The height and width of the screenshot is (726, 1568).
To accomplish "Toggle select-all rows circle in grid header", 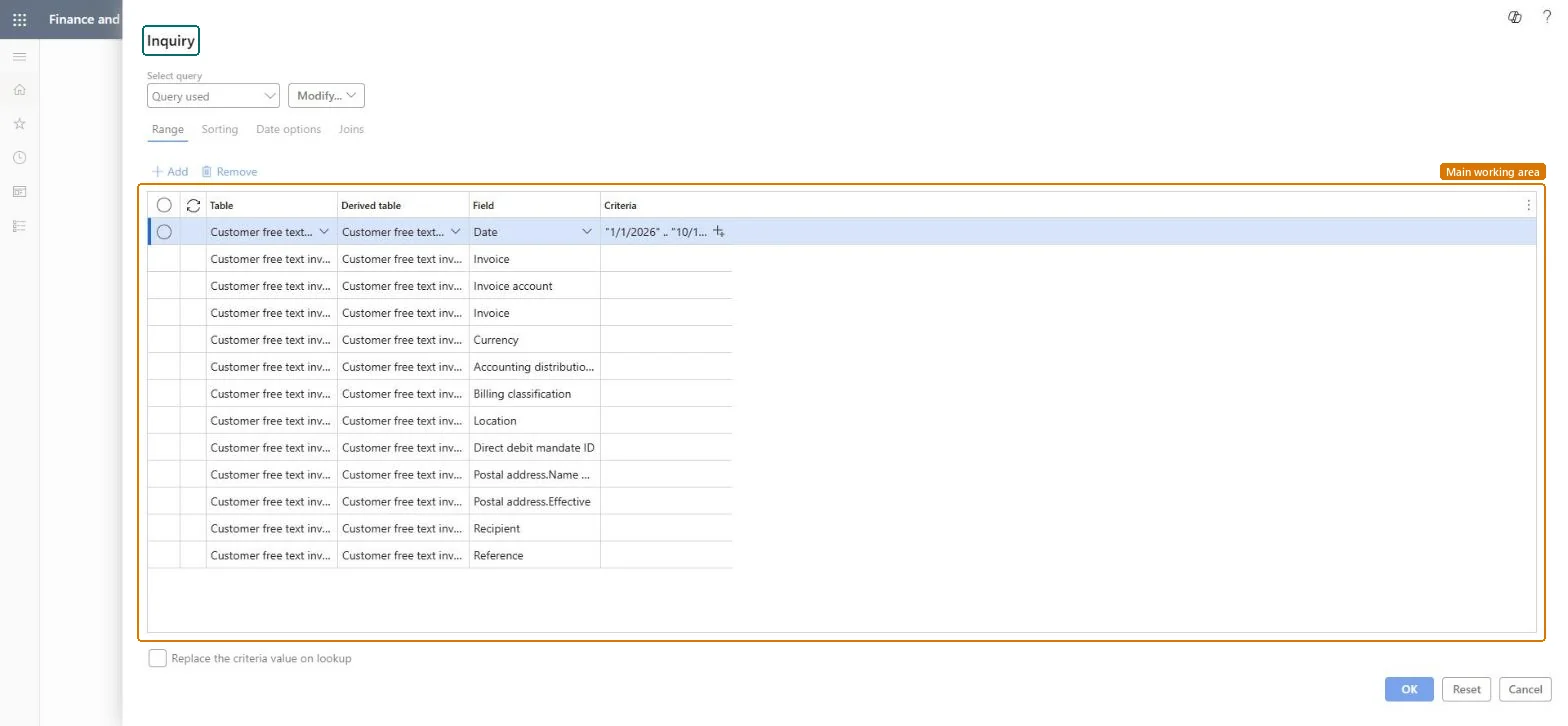I will [164, 205].
